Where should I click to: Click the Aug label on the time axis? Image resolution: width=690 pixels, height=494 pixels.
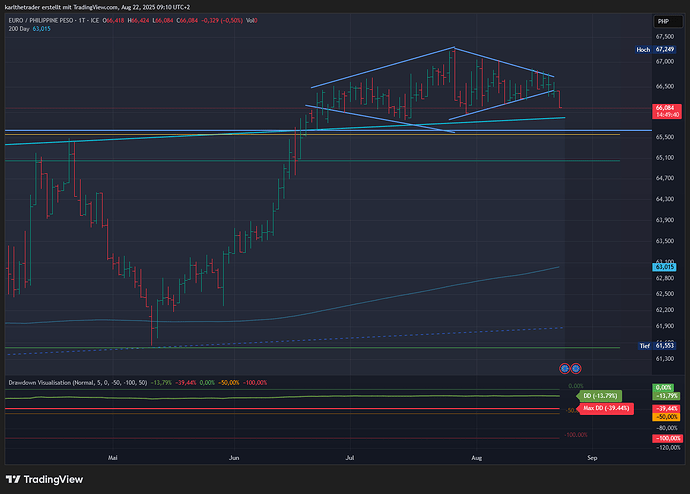click(x=476, y=457)
